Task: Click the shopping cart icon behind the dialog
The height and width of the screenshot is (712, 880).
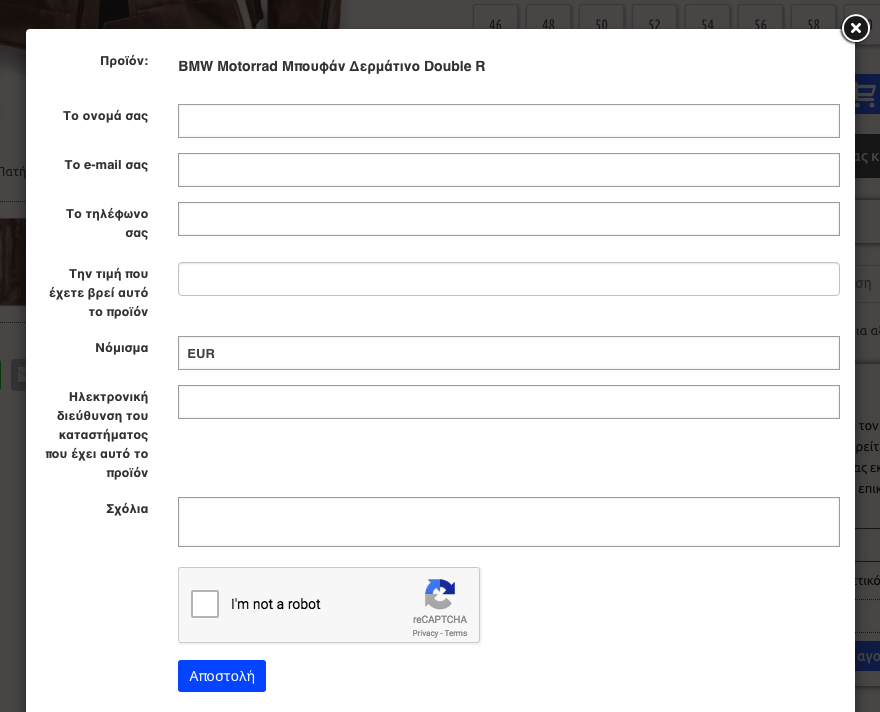Action: tap(866, 94)
